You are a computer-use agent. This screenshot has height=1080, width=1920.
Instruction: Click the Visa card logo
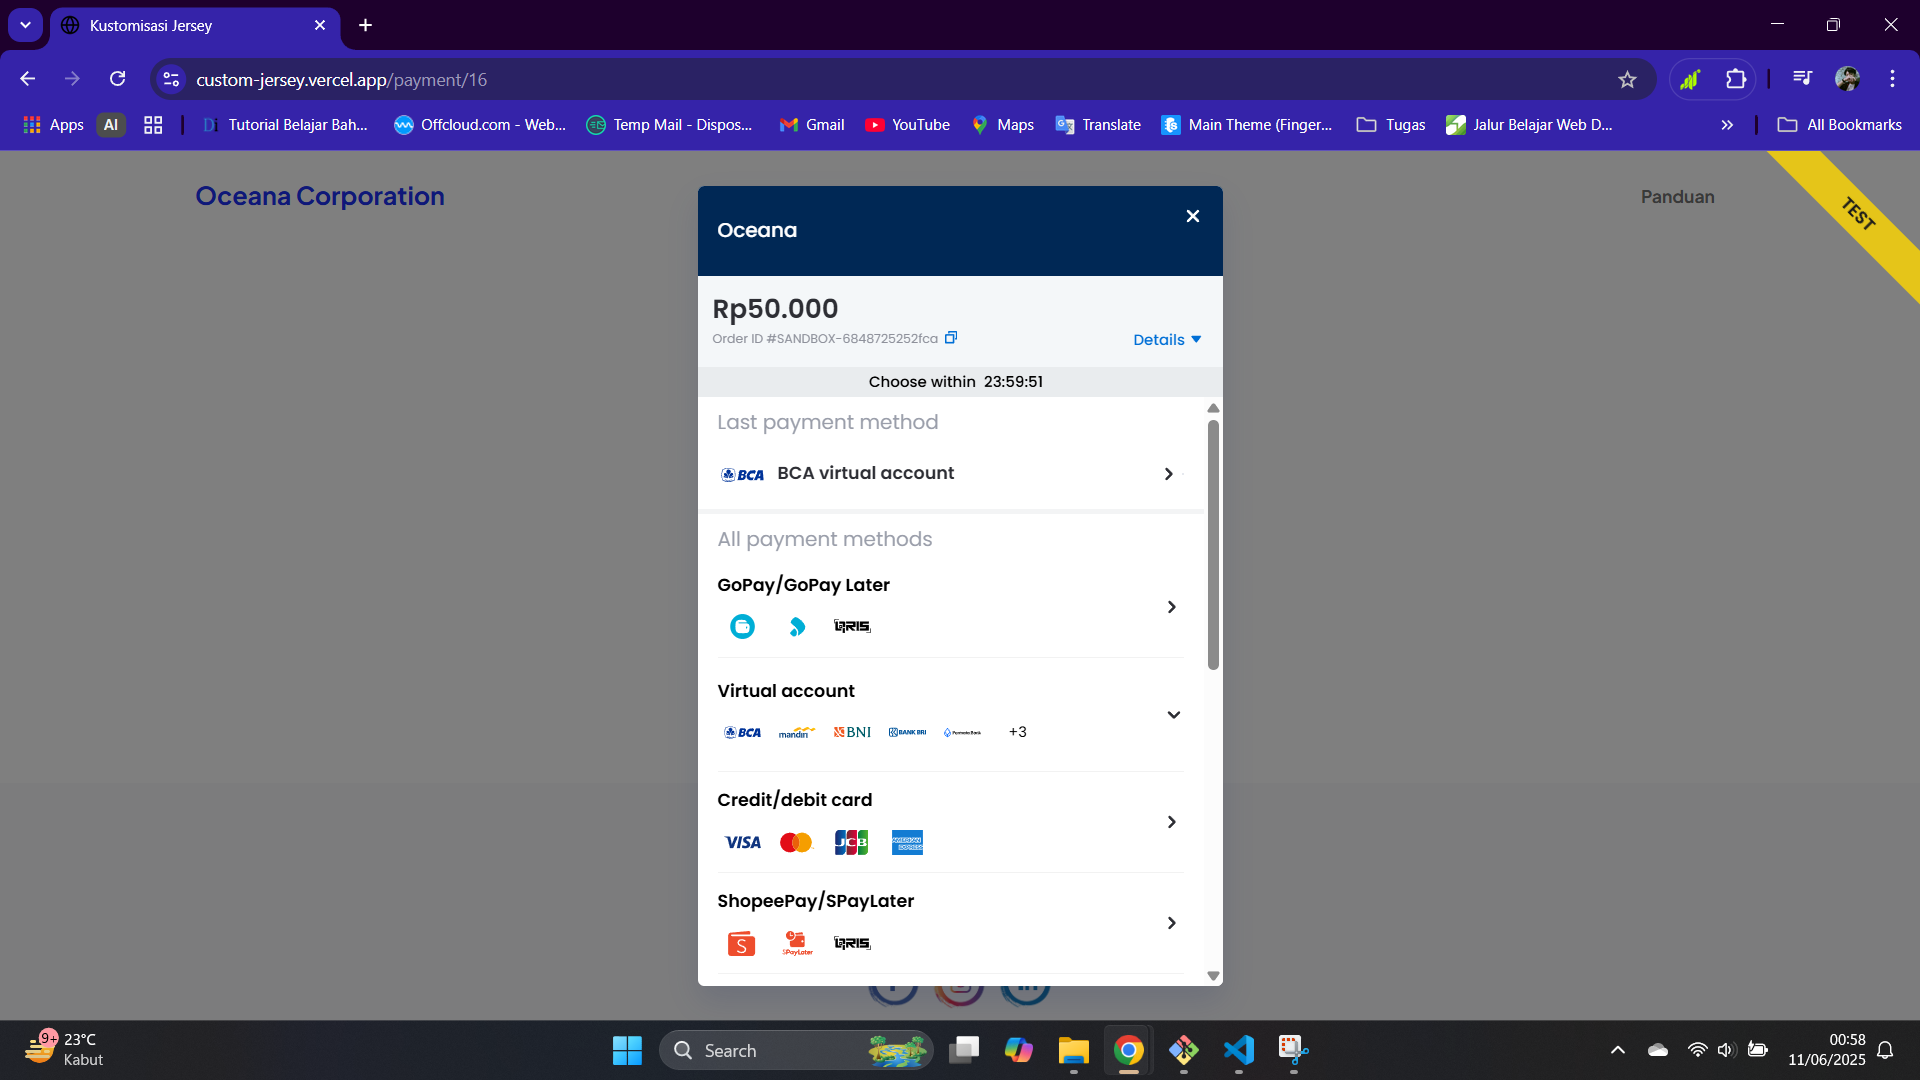coord(742,843)
